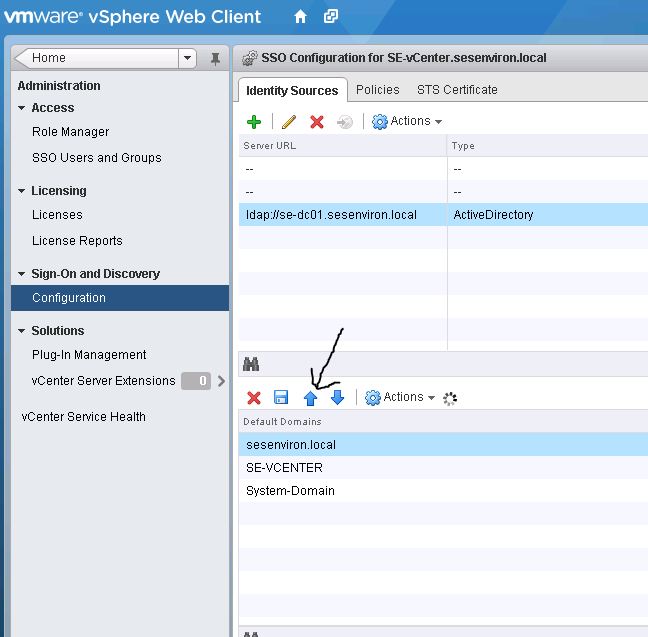Click the Administration heading
Image resolution: width=648 pixels, height=637 pixels.
[x=59, y=86]
